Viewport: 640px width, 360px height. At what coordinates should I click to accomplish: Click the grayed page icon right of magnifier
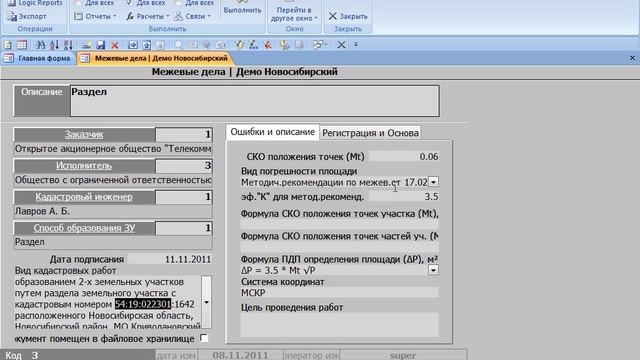point(193,45)
